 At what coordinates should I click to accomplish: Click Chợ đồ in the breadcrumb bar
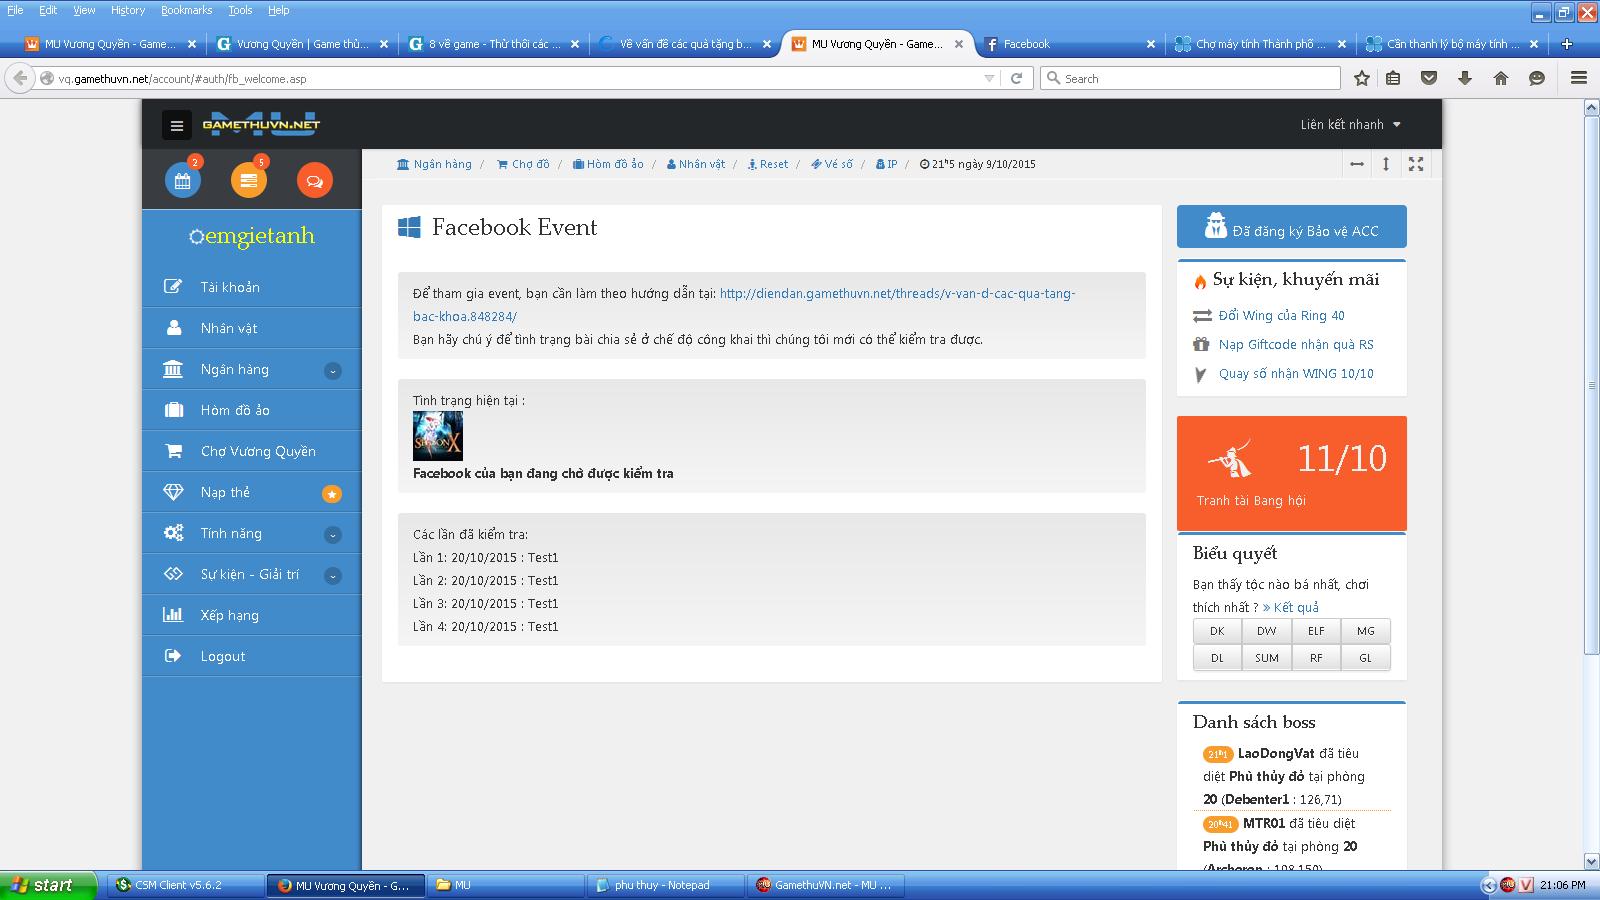coord(523,164)
